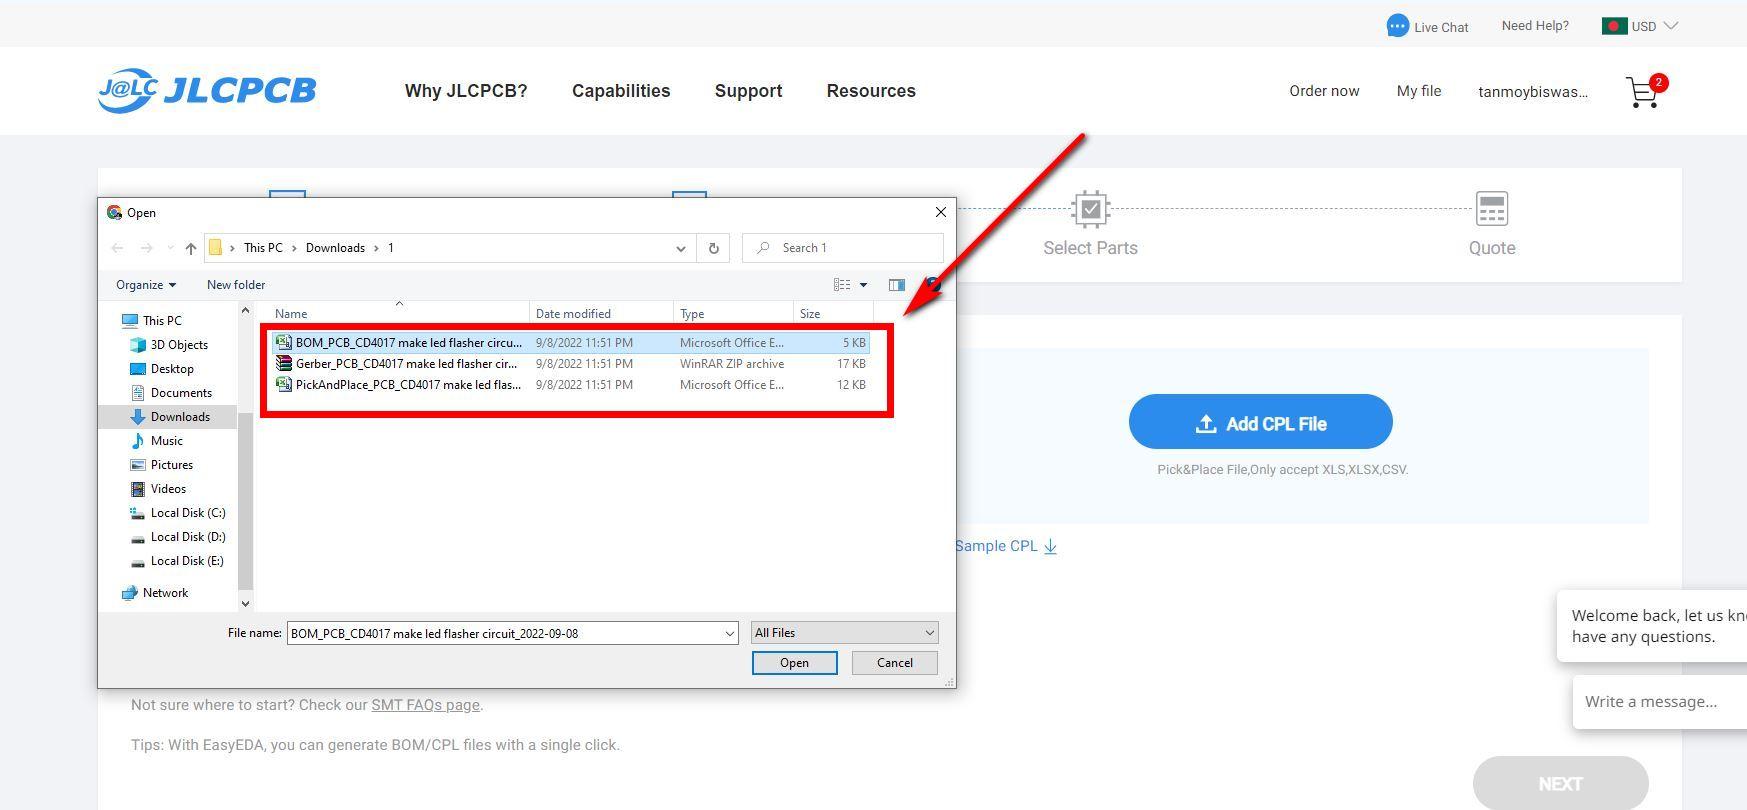Open the Support menu
Screen dimensions: 1747x810
point(748,91)
